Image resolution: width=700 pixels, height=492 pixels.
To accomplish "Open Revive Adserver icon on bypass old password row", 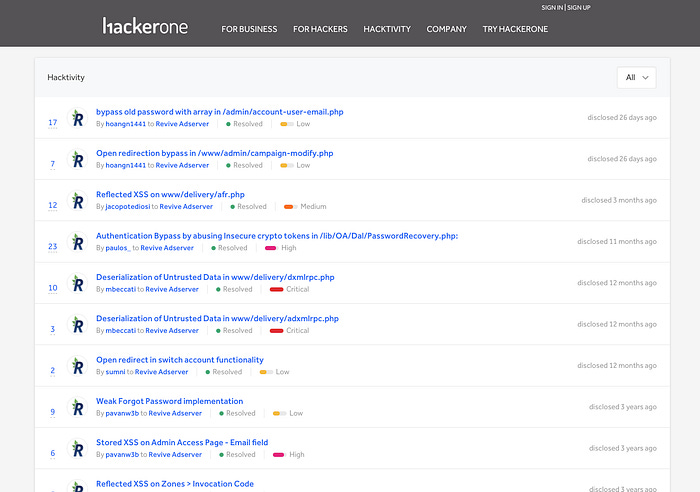I will click(77, 118).
